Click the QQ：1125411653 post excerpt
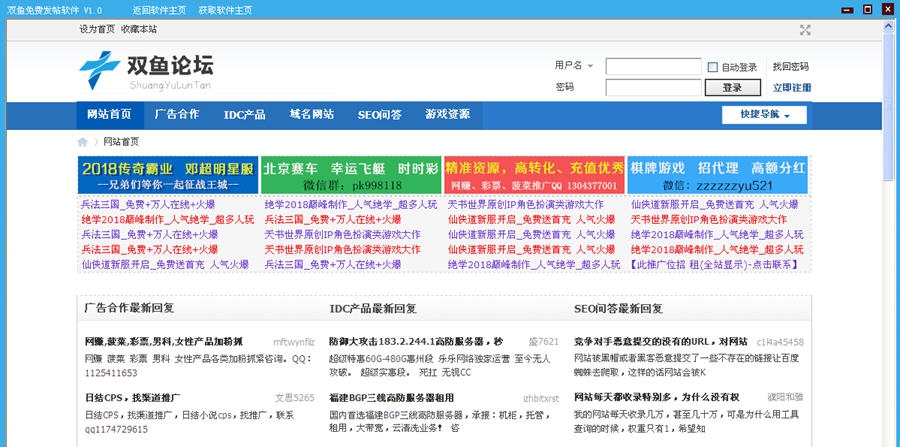The width and height of the screenshot is (900, 447). pos(199,366)
